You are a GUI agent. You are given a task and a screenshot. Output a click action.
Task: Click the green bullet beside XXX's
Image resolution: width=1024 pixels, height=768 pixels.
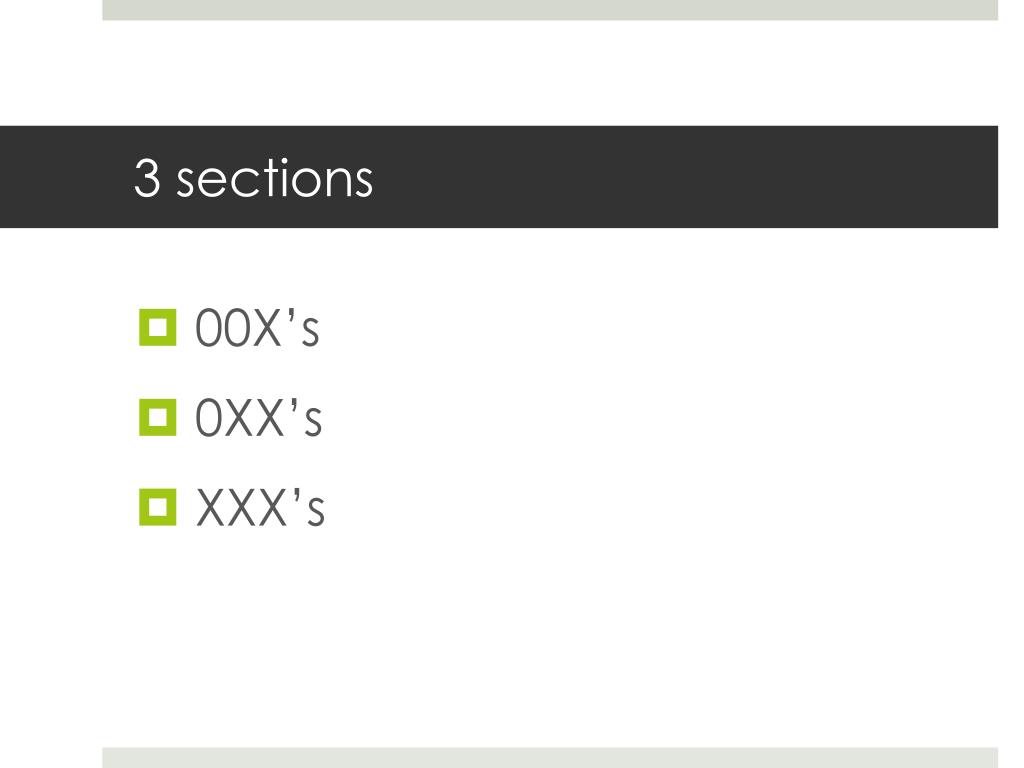[x=157, y=507]
